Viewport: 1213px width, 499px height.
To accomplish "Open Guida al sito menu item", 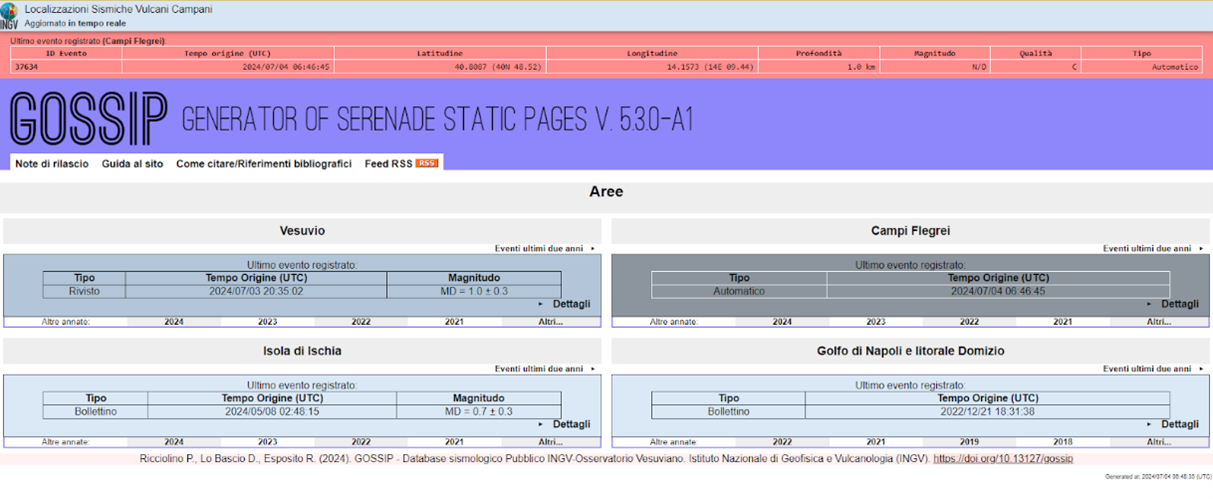I will [x=132, y=163].
